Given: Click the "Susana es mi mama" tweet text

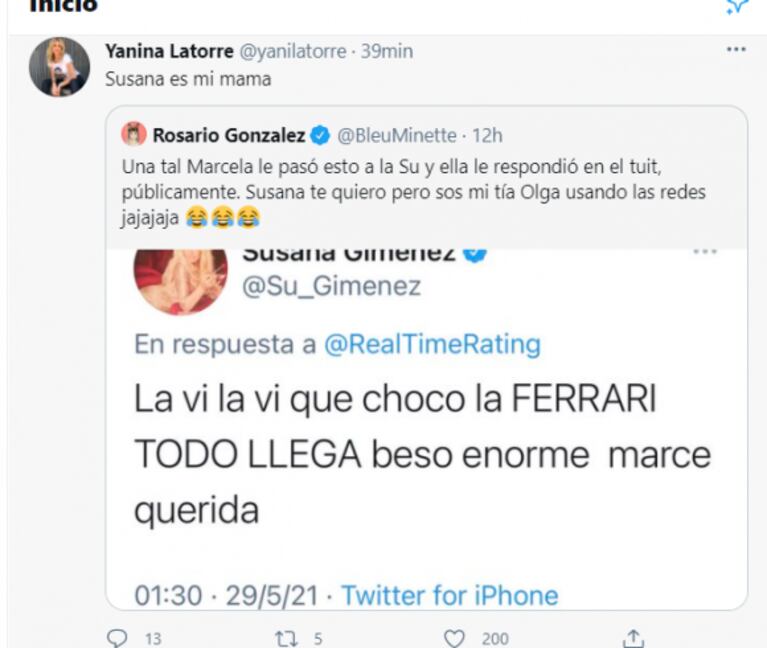Looking at the screenshot, I should 188,79.
